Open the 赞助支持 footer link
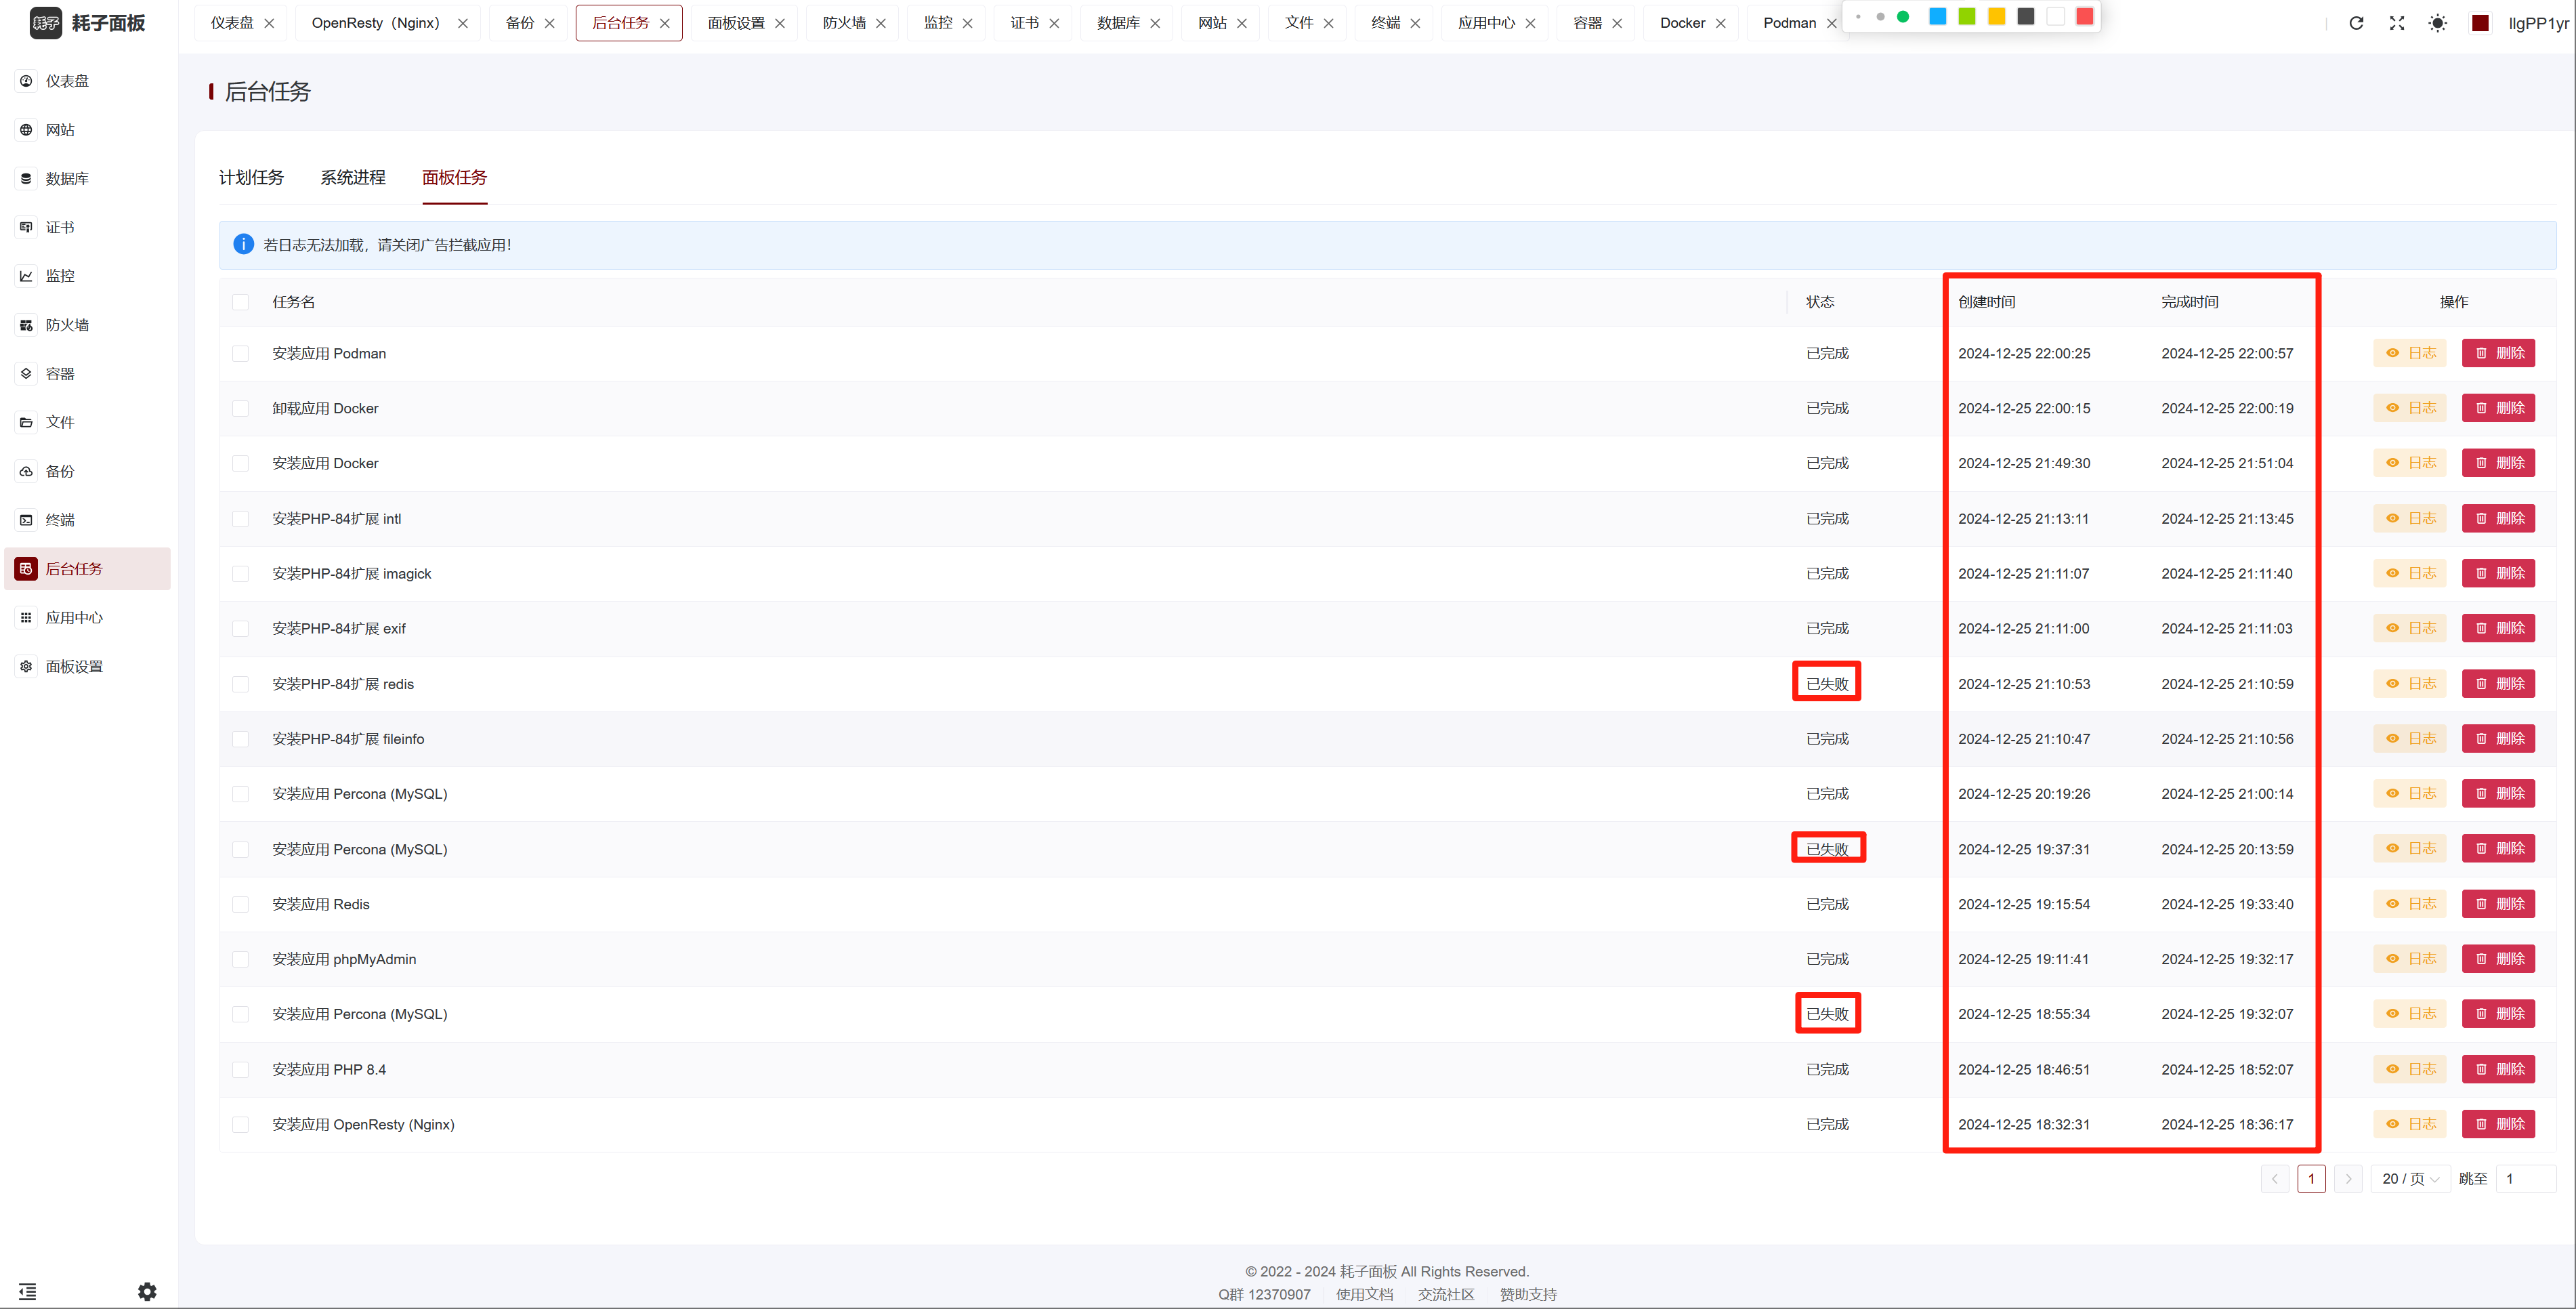Viewport: 2576px width, 1309px height. tap(1528, 1294)
